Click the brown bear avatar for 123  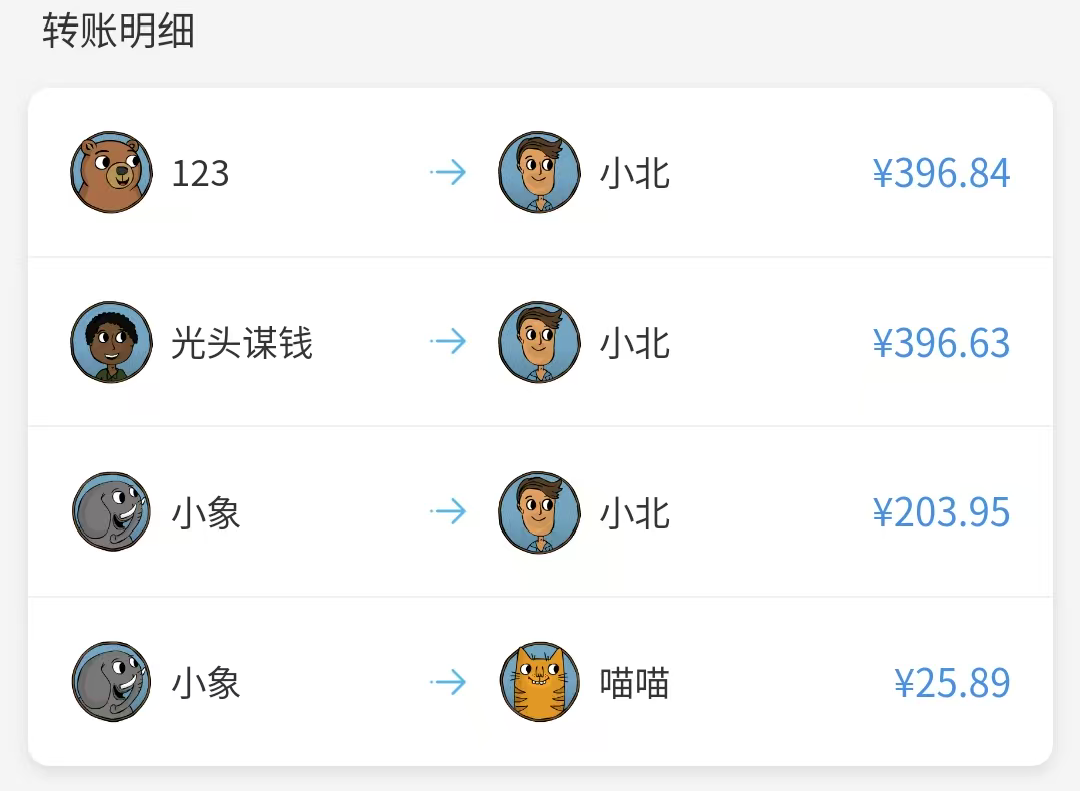pyautogui.click(x=111, y=172)
